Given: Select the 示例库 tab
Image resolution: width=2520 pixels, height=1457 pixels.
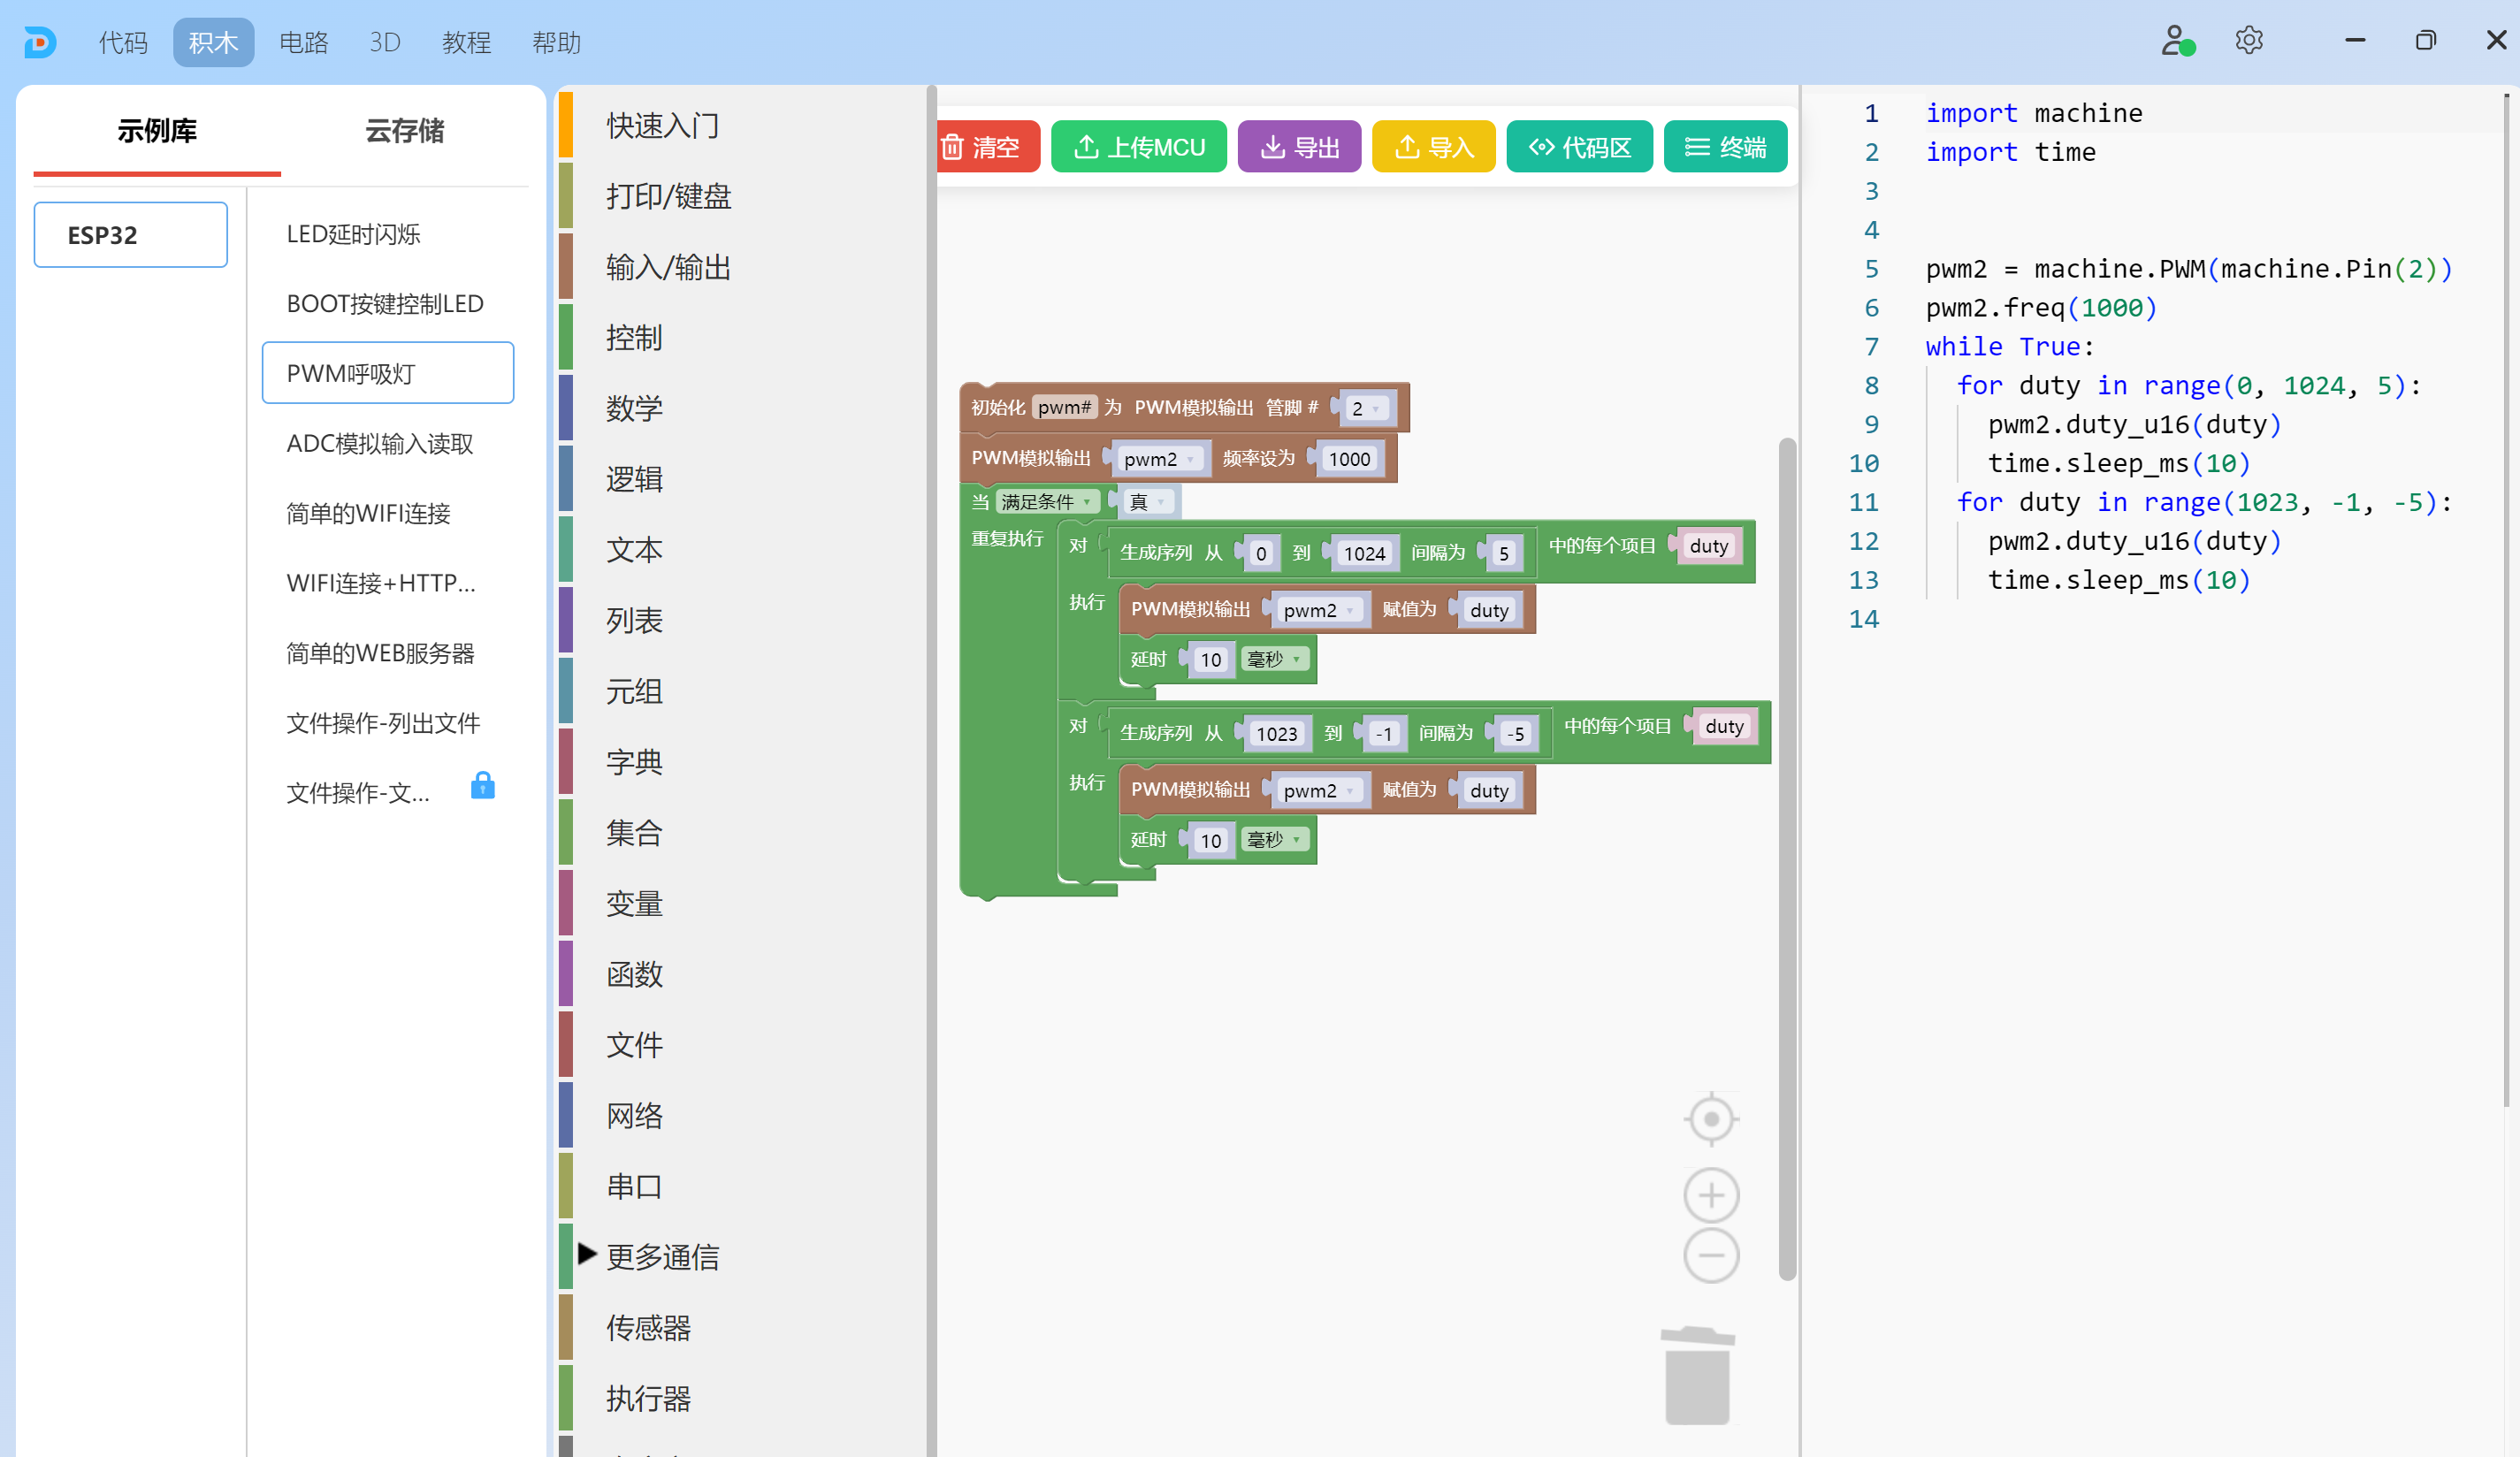Looking at the screenshot, I should [157, 131].
